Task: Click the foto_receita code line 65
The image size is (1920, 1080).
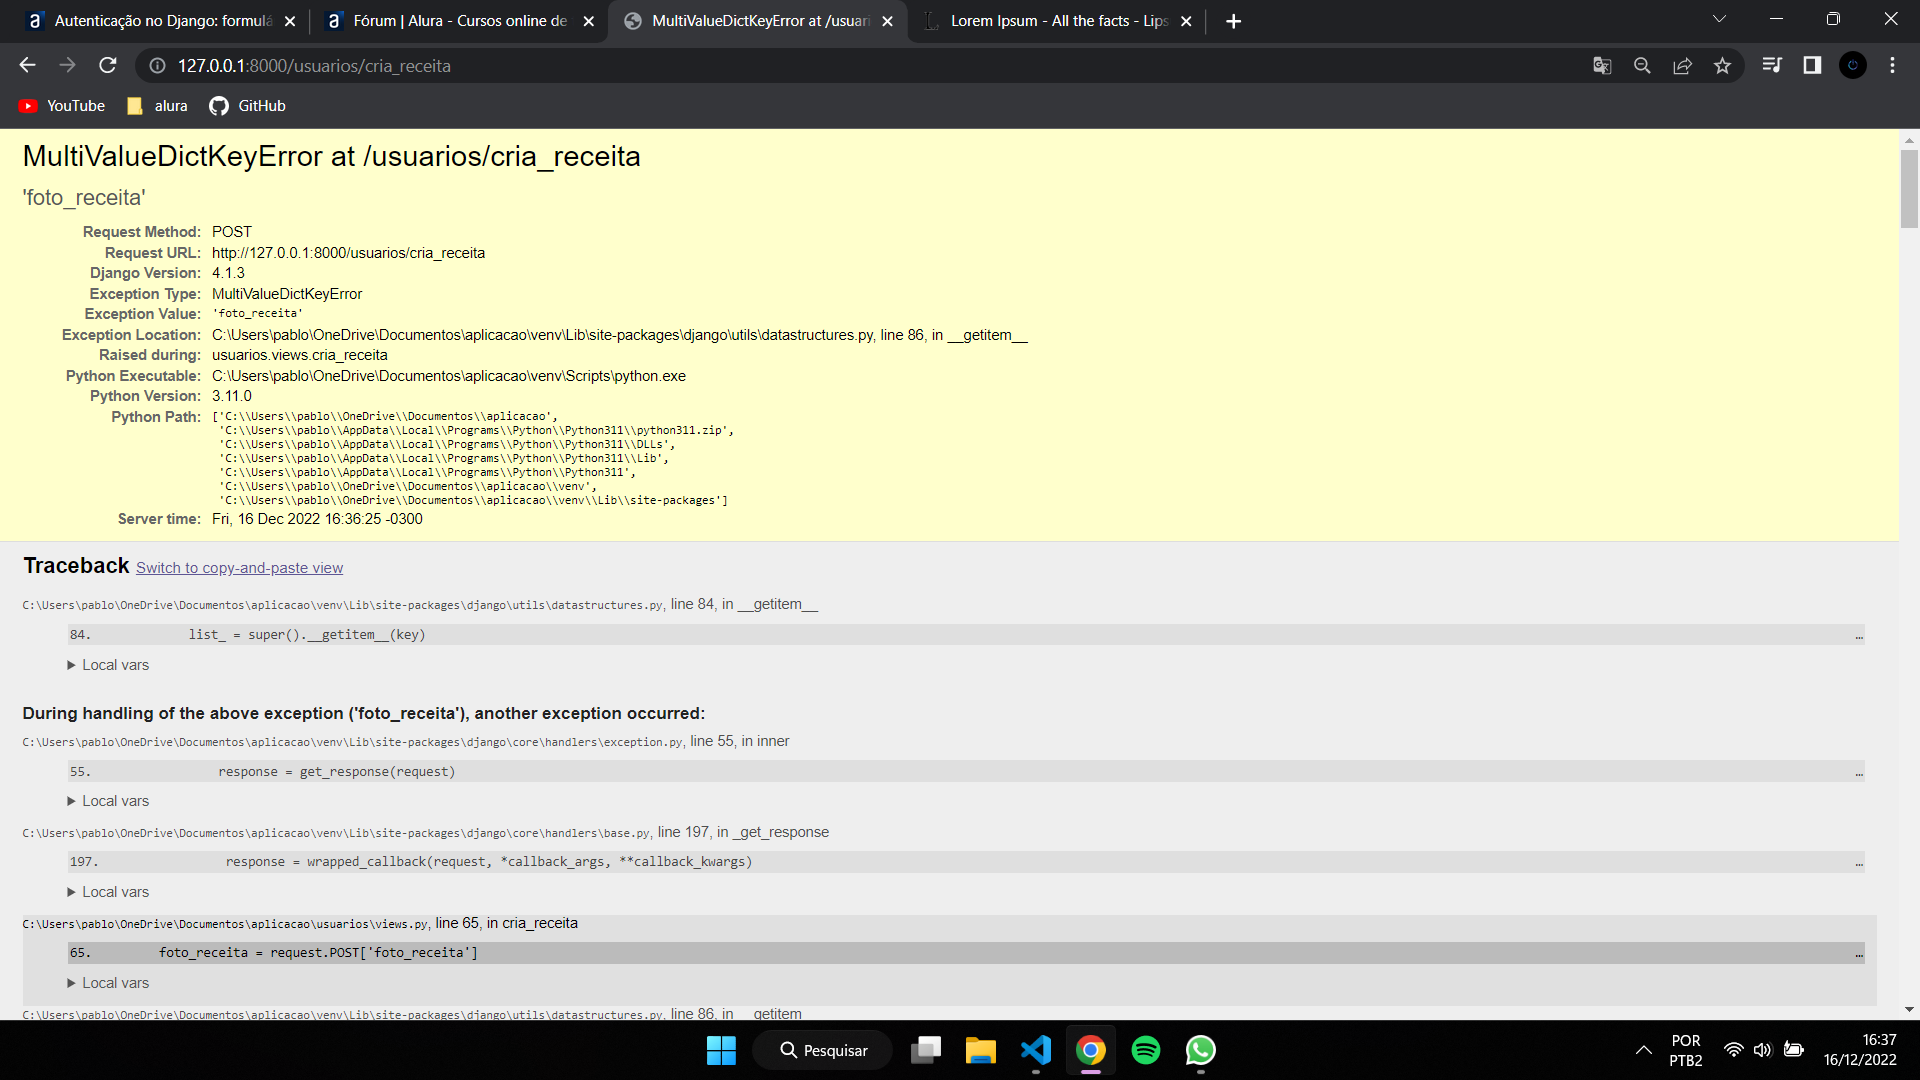Action: pos(966,953)
